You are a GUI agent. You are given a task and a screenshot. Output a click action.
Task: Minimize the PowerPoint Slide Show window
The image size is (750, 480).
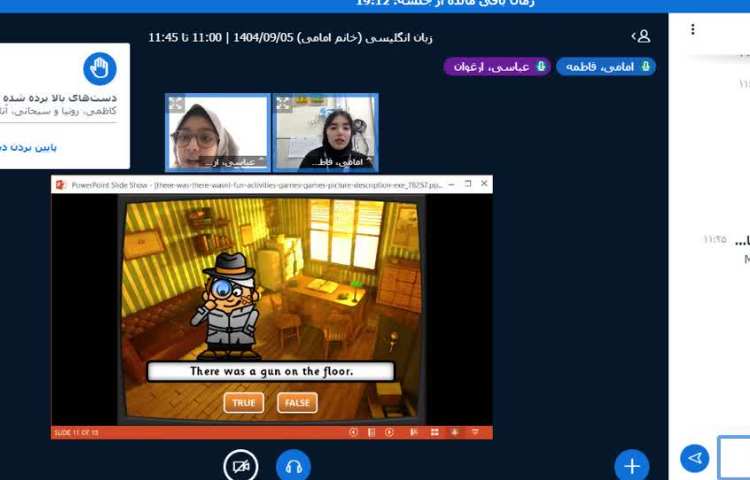(451, 184)
